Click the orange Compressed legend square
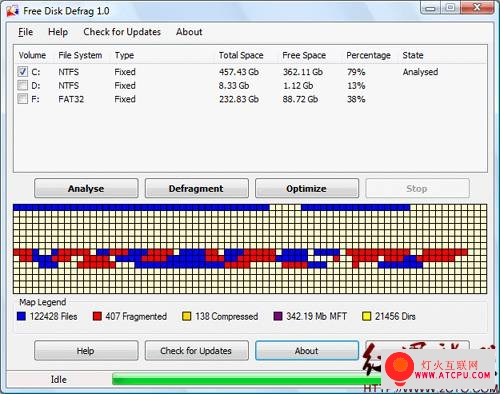Screen dimensions: 500x394 coord(187,316)
